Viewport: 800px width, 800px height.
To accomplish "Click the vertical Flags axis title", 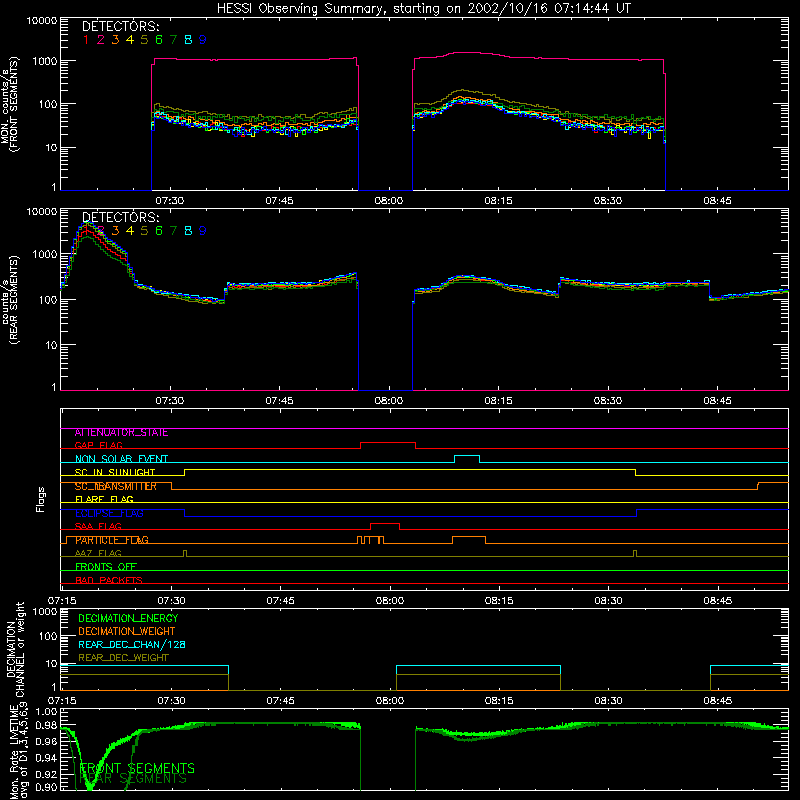I will click(41, 500).
